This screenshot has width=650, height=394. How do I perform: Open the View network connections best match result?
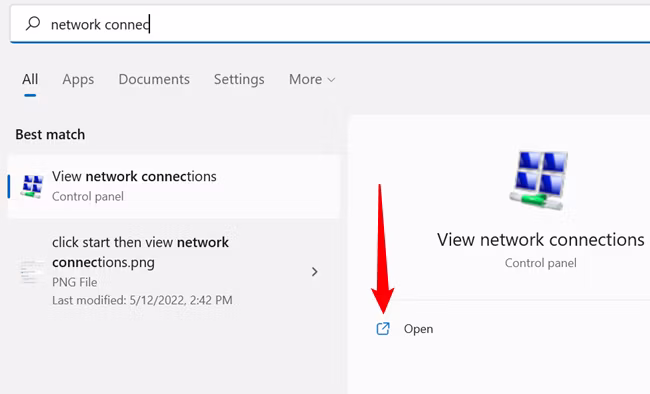click(174, 187)
